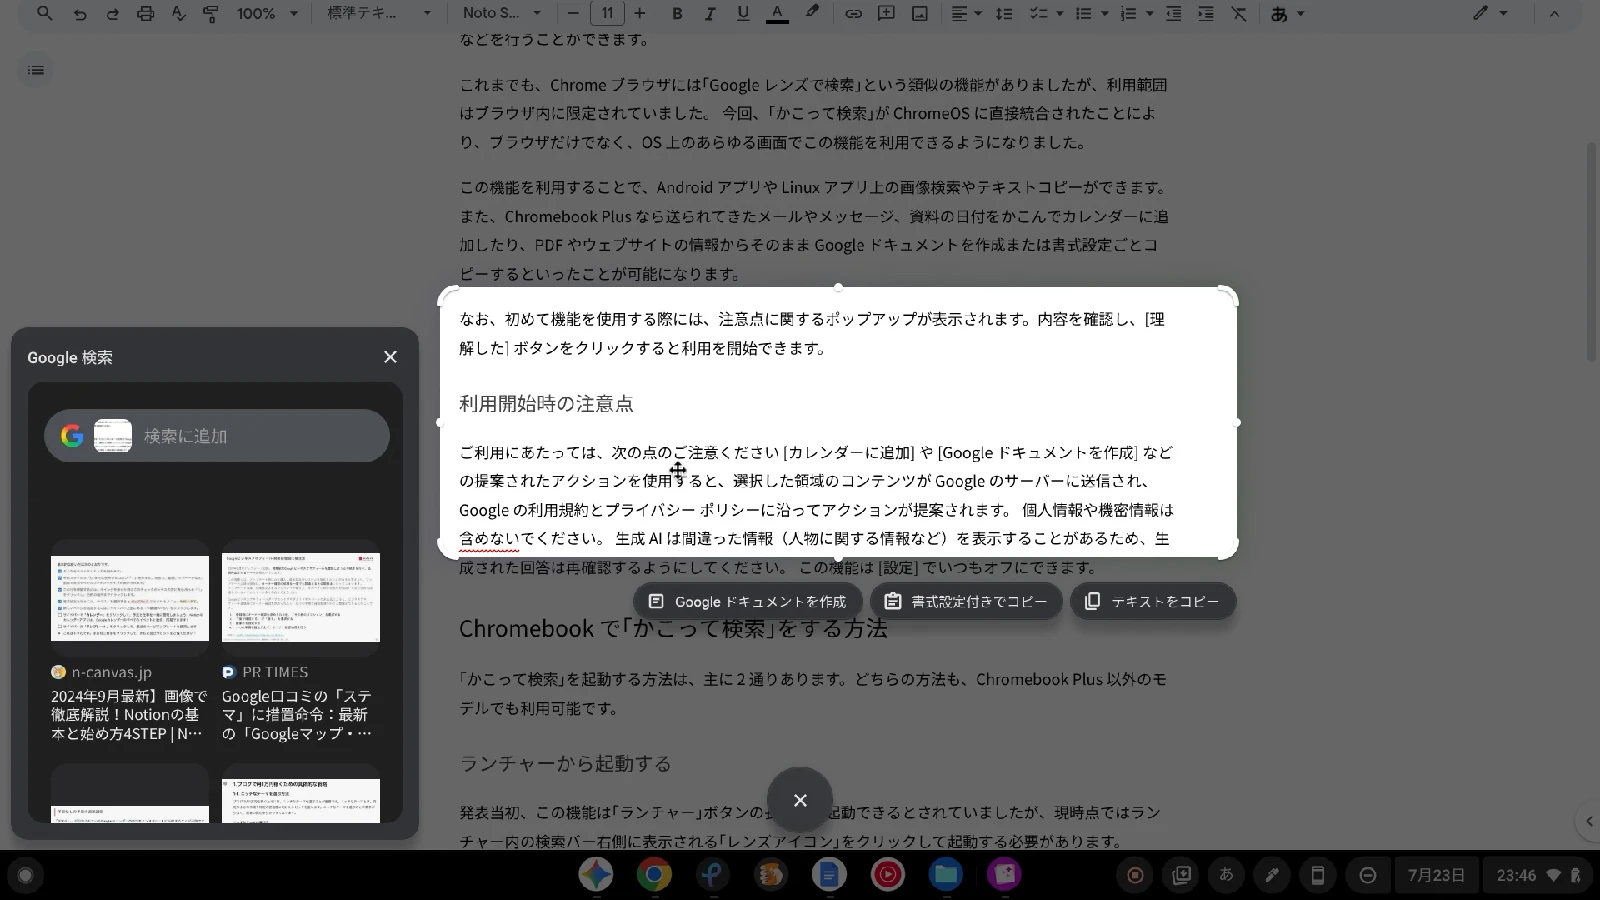
Task: Open the n-canvas.jp Notion result thumbnail
Action: click(x=130, y=598)
